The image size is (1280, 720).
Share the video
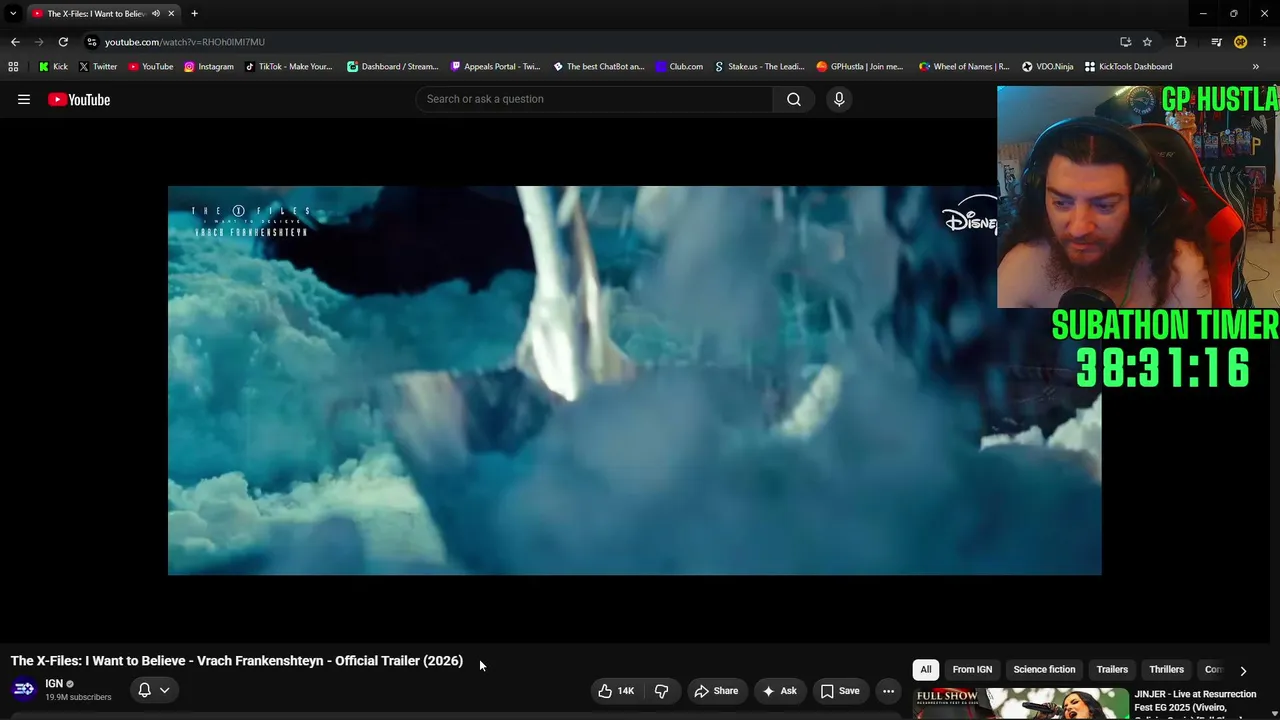click(716, 691)
